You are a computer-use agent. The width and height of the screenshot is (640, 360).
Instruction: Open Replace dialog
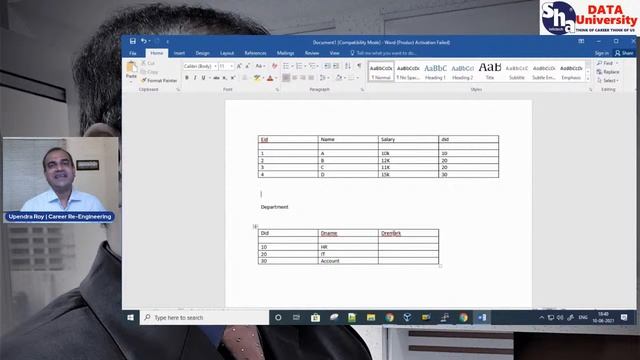tap(608, 72)
